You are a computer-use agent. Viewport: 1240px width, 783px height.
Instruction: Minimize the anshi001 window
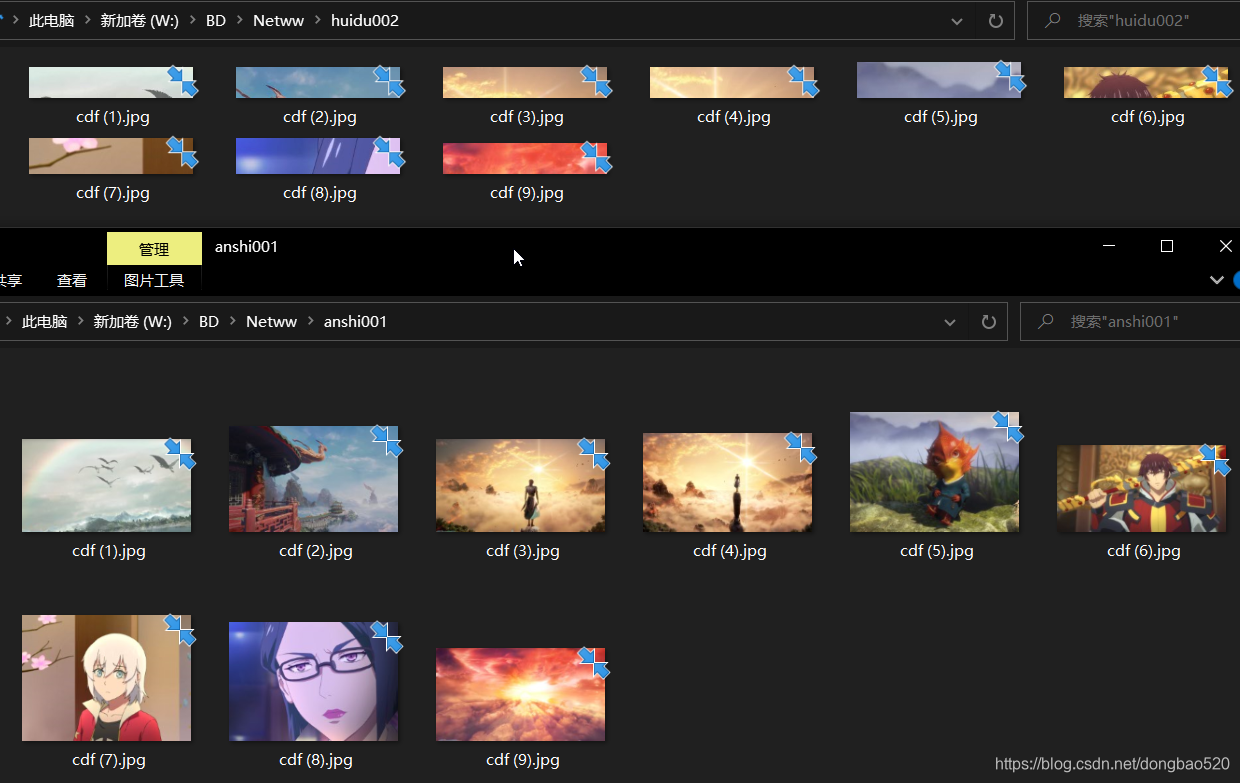coord(1108,246)
